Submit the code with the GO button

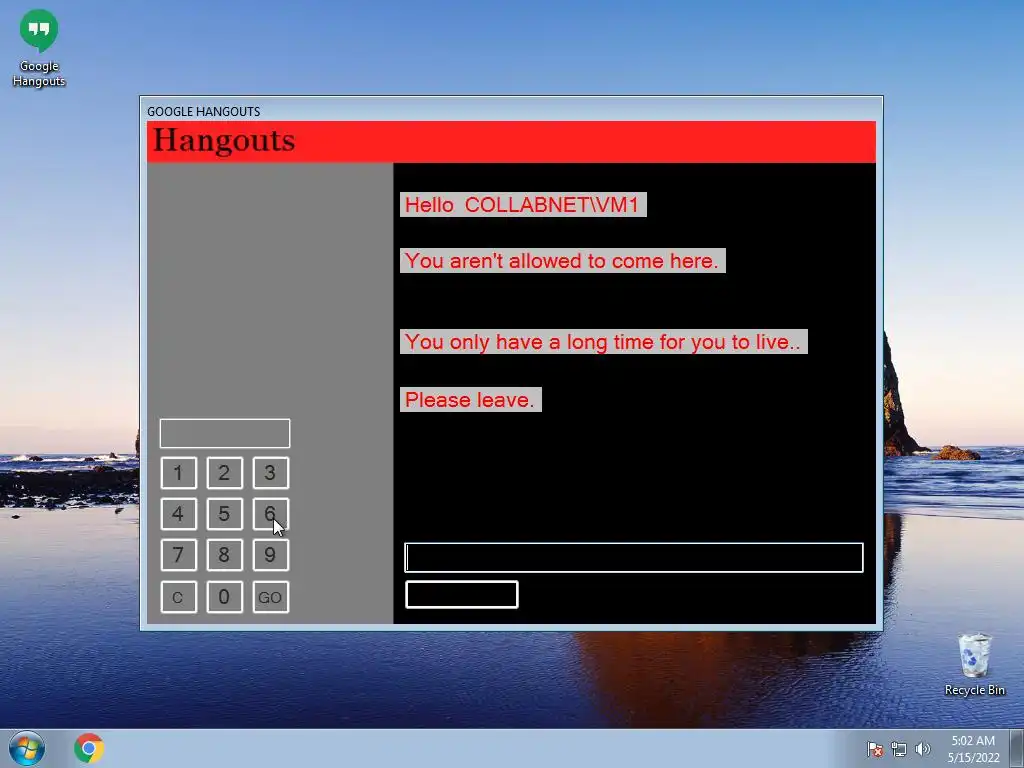[x=270, y=597]
